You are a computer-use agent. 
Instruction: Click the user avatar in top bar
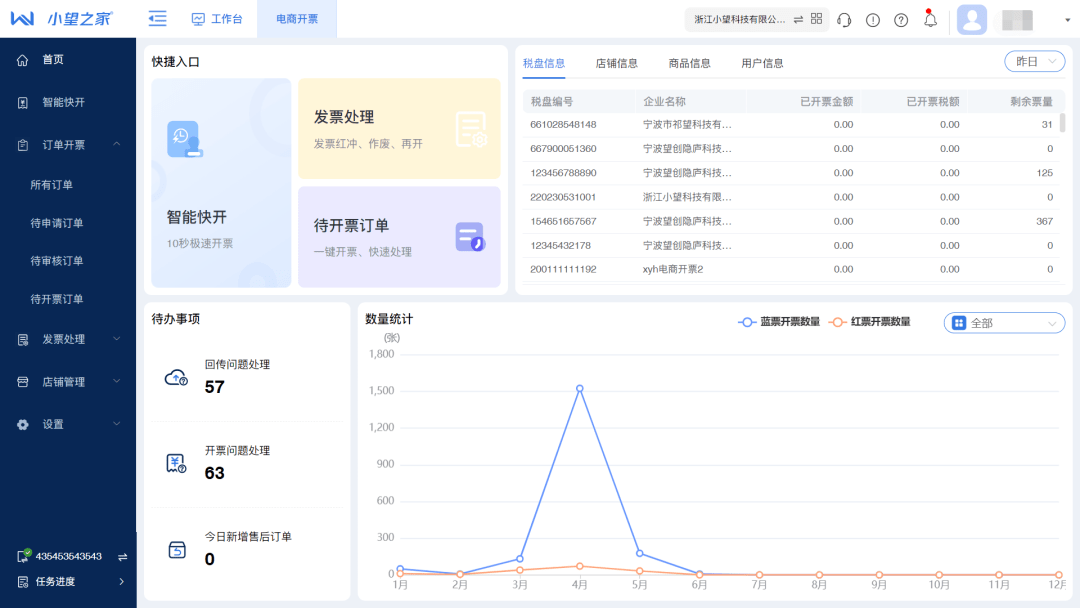[971, 19]
